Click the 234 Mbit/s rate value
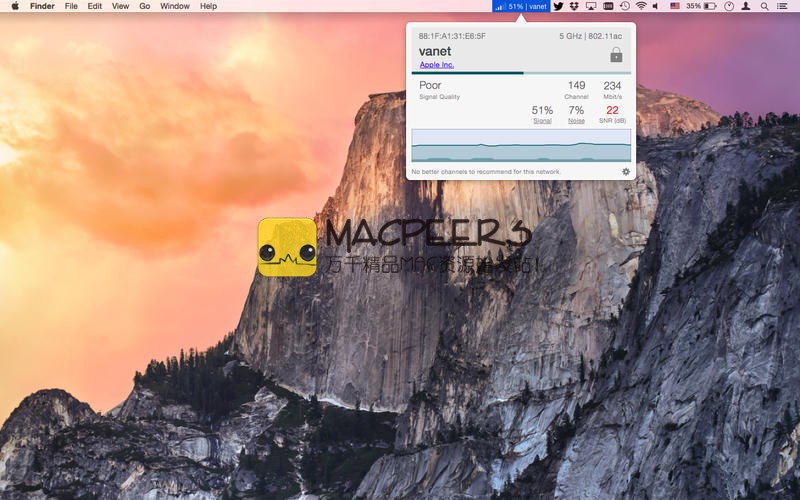 (x=612, y=86)
